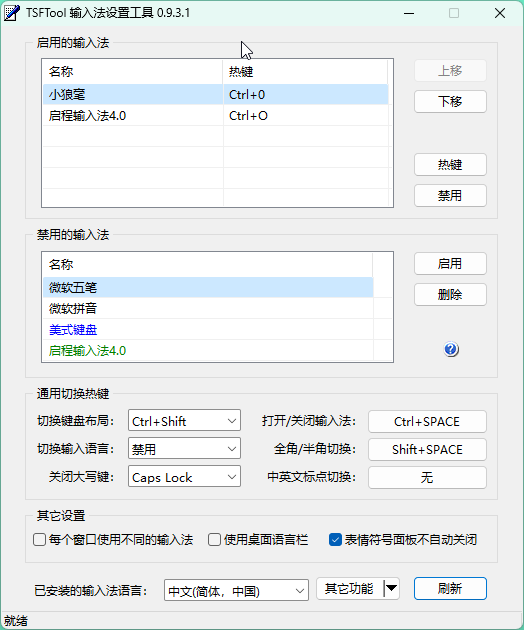Click the 启用 button

click(x=450, y=264)
